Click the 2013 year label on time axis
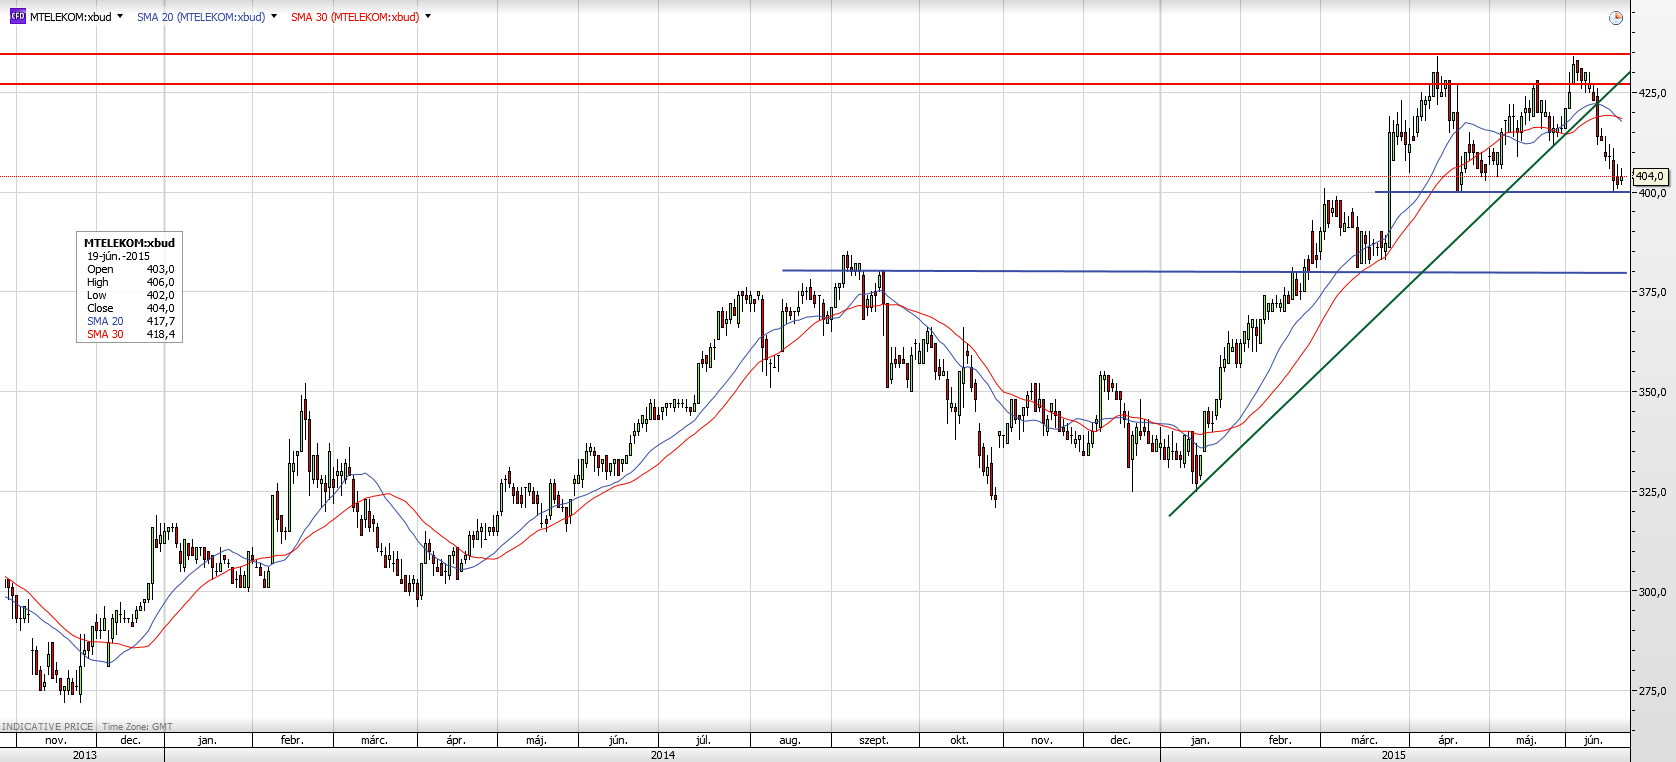 click(x=85, y=755)
